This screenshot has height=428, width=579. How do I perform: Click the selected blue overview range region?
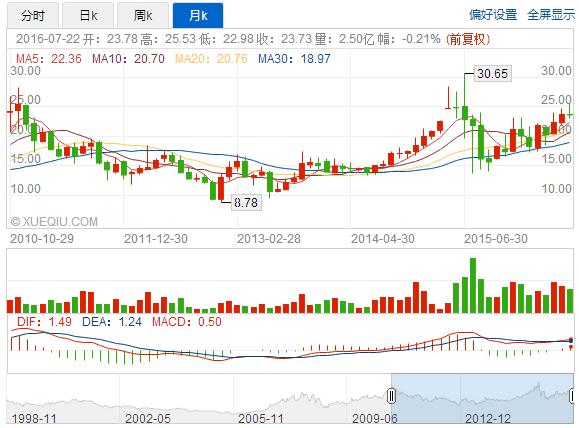click(x=482, y=399)
